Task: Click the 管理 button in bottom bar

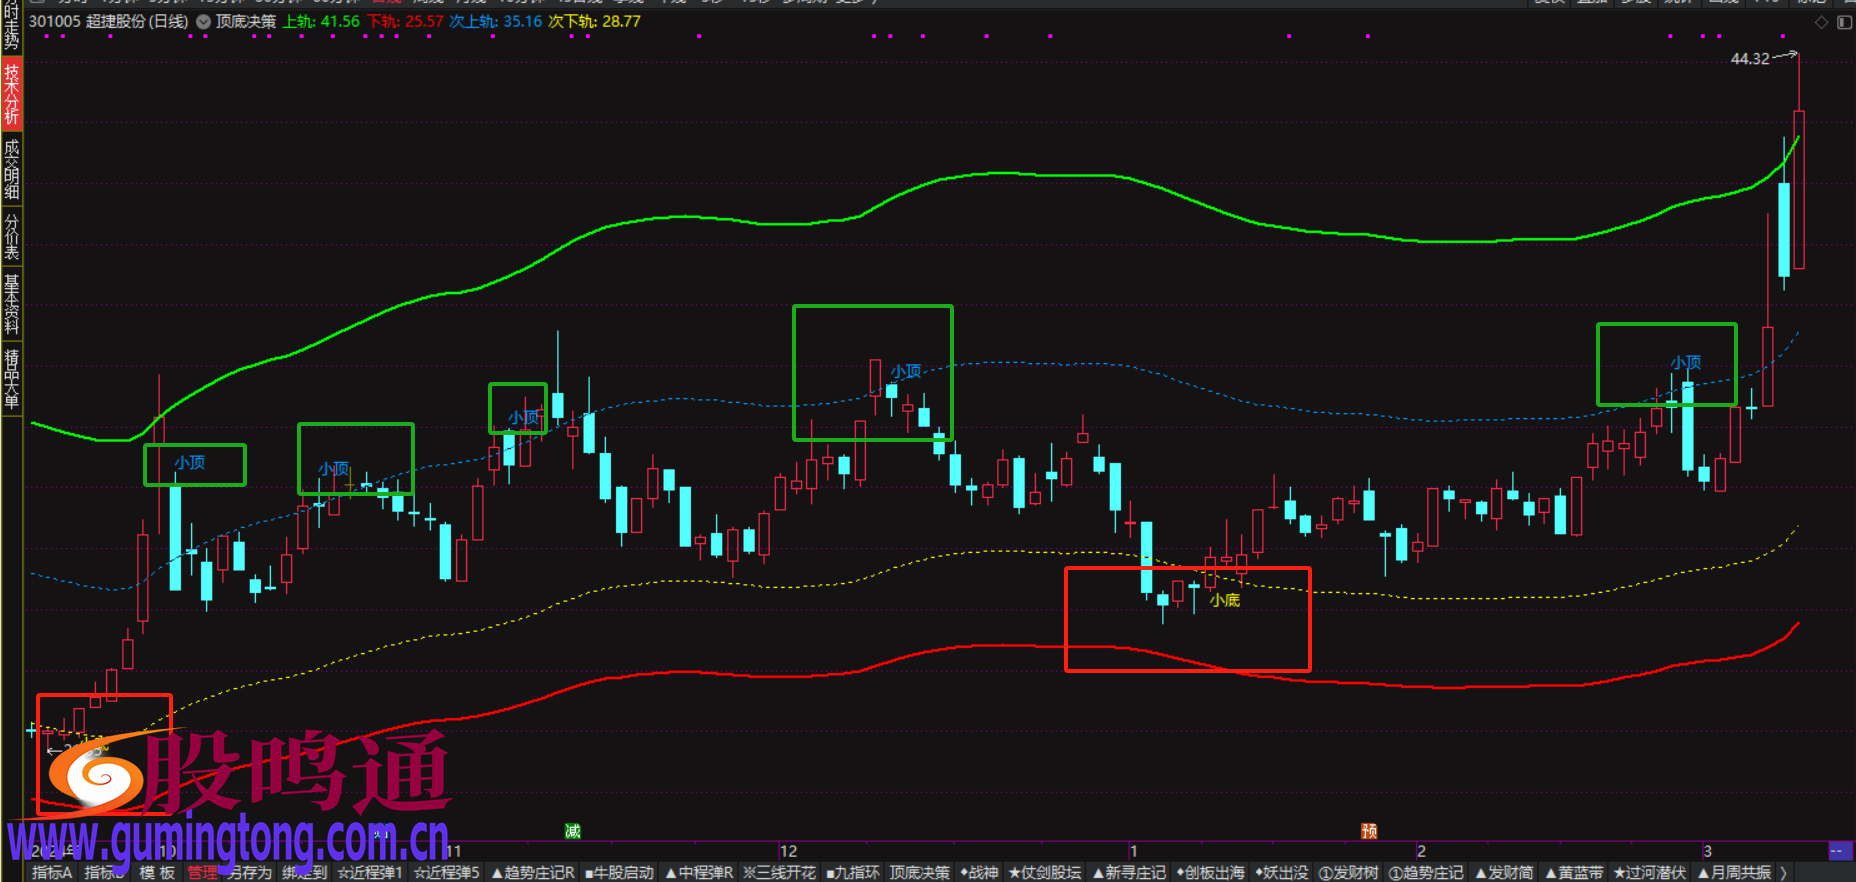Action: coord(202,873)
